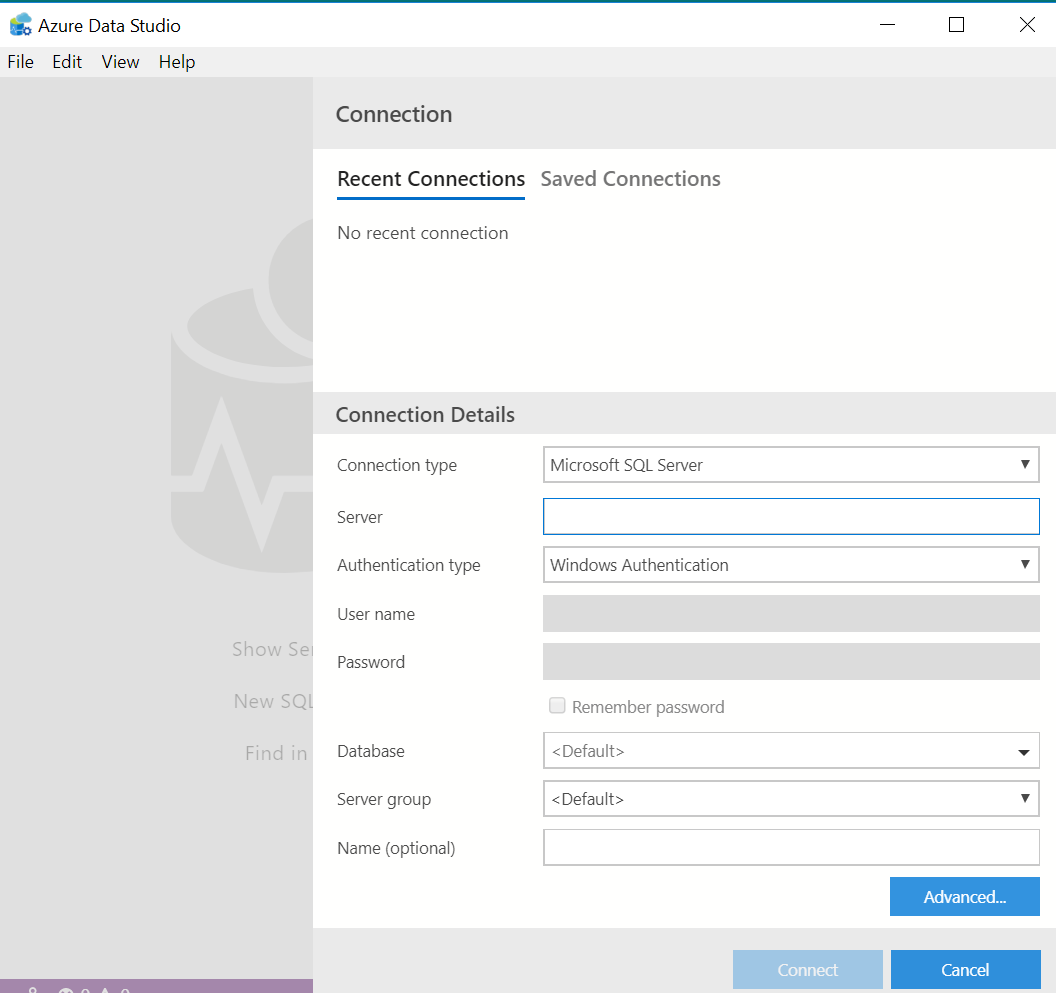Open the View menu
Image resolution: width=1056 pixels, height=993 pixels.
tap(120, 62)
